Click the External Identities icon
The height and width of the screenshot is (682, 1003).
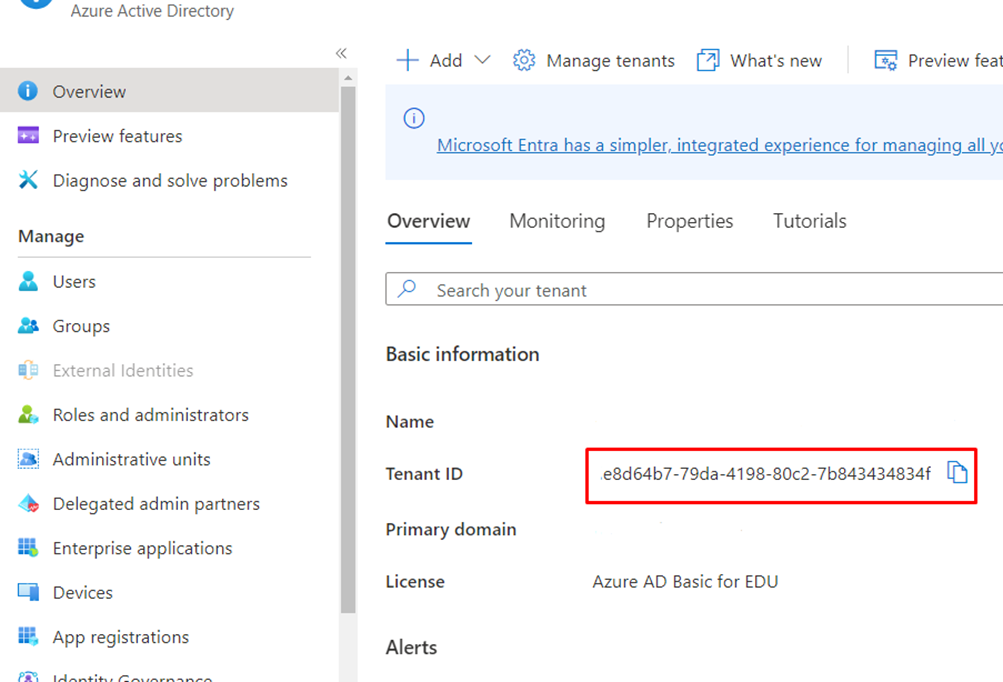click(x=28, y=370)
